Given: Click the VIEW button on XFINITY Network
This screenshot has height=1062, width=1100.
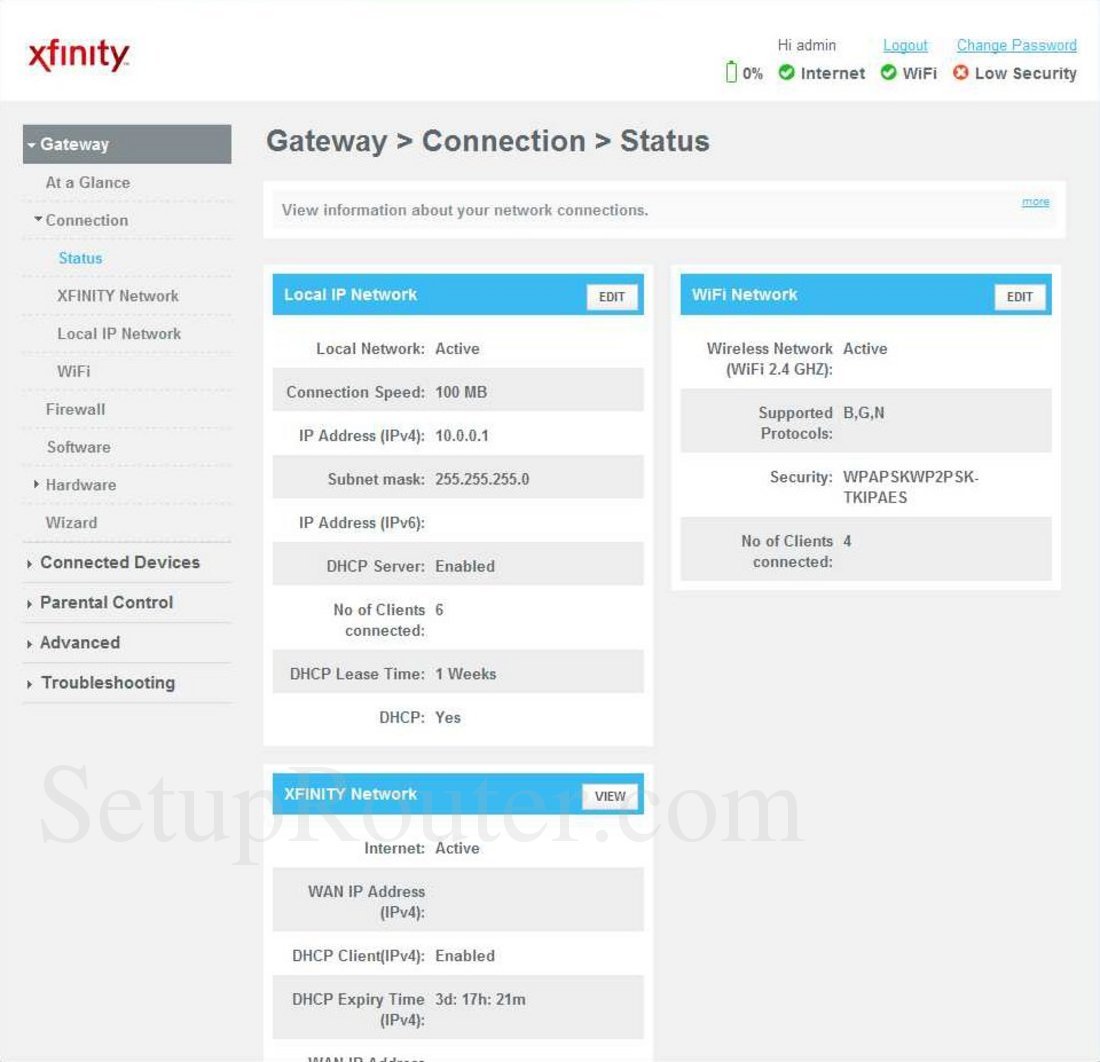Looking at the screenshot, I should tap(608, 796).
